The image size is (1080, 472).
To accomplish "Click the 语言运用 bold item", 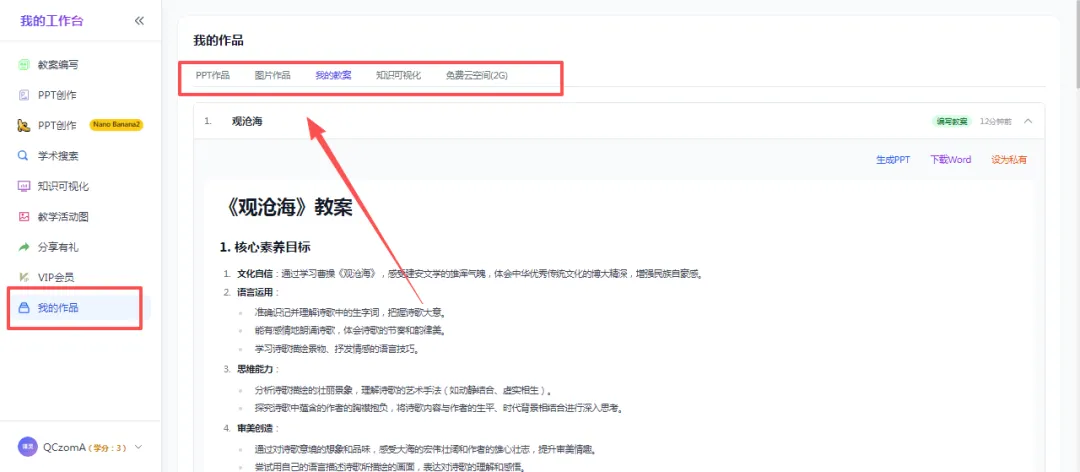I will [256, 292].
